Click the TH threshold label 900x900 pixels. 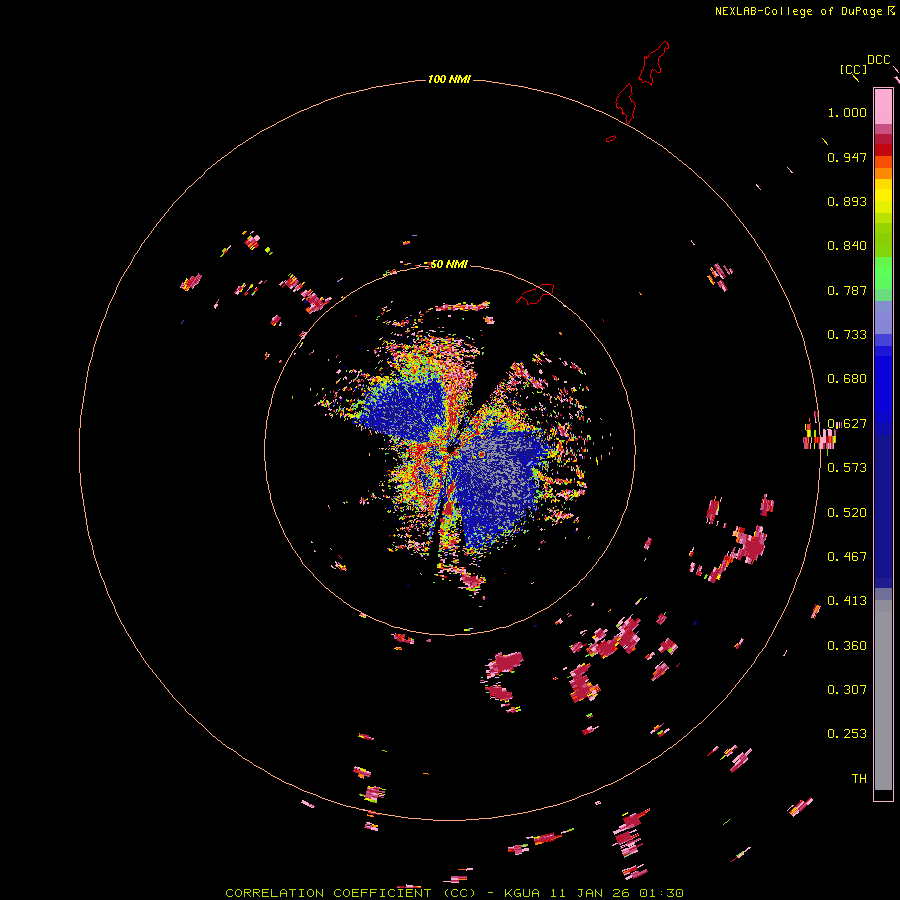[859, 779]
